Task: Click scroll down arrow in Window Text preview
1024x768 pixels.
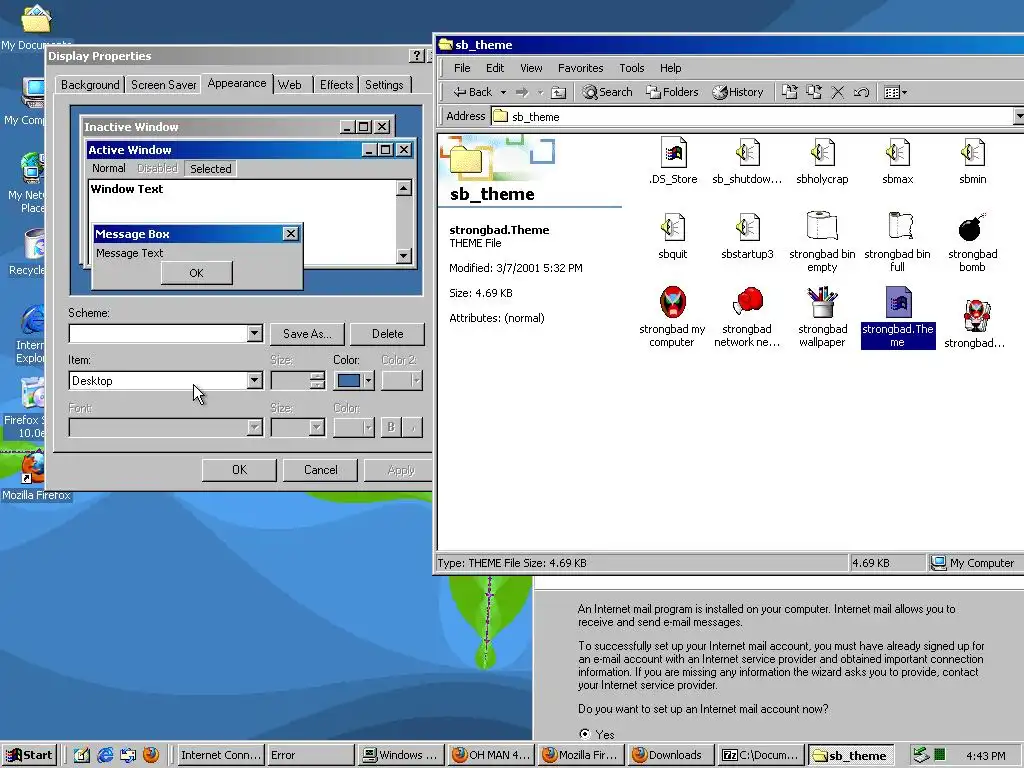Action: point(404,255)
